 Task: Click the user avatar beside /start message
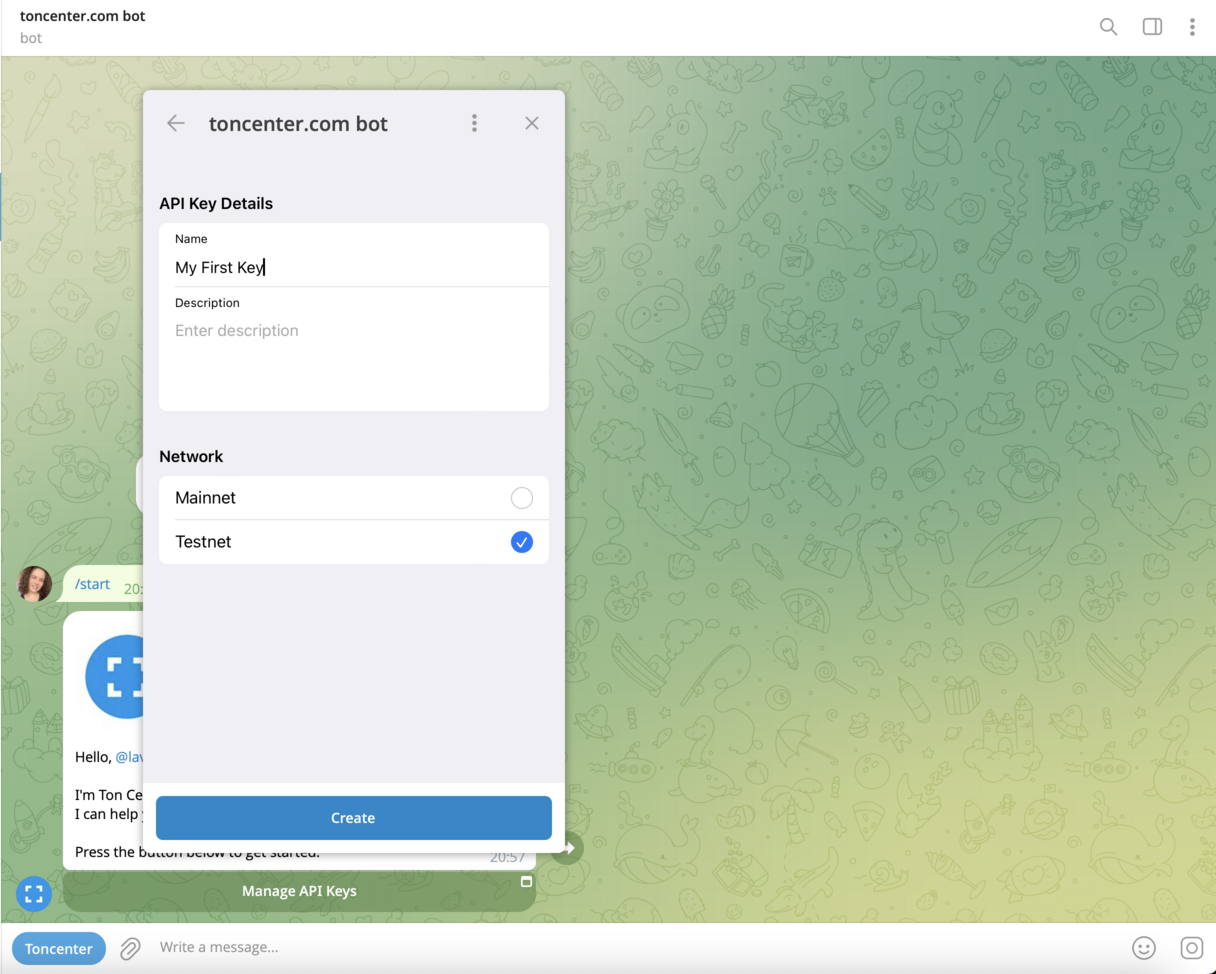(35, 584)
